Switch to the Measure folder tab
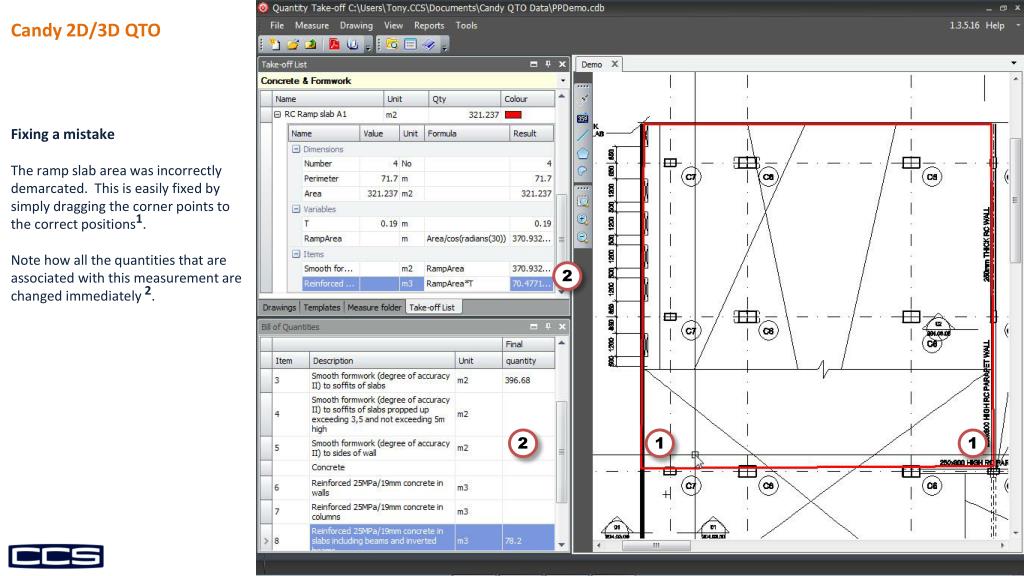This screenshot has width=1024, height=576. pos(374,307)
